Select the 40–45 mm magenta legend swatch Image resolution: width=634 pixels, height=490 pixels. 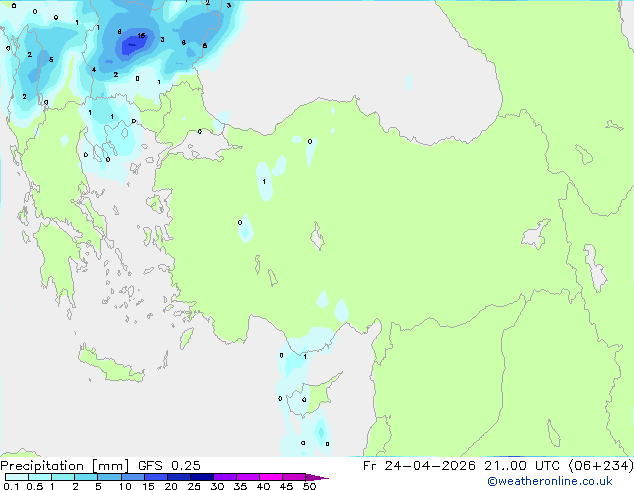271,477
